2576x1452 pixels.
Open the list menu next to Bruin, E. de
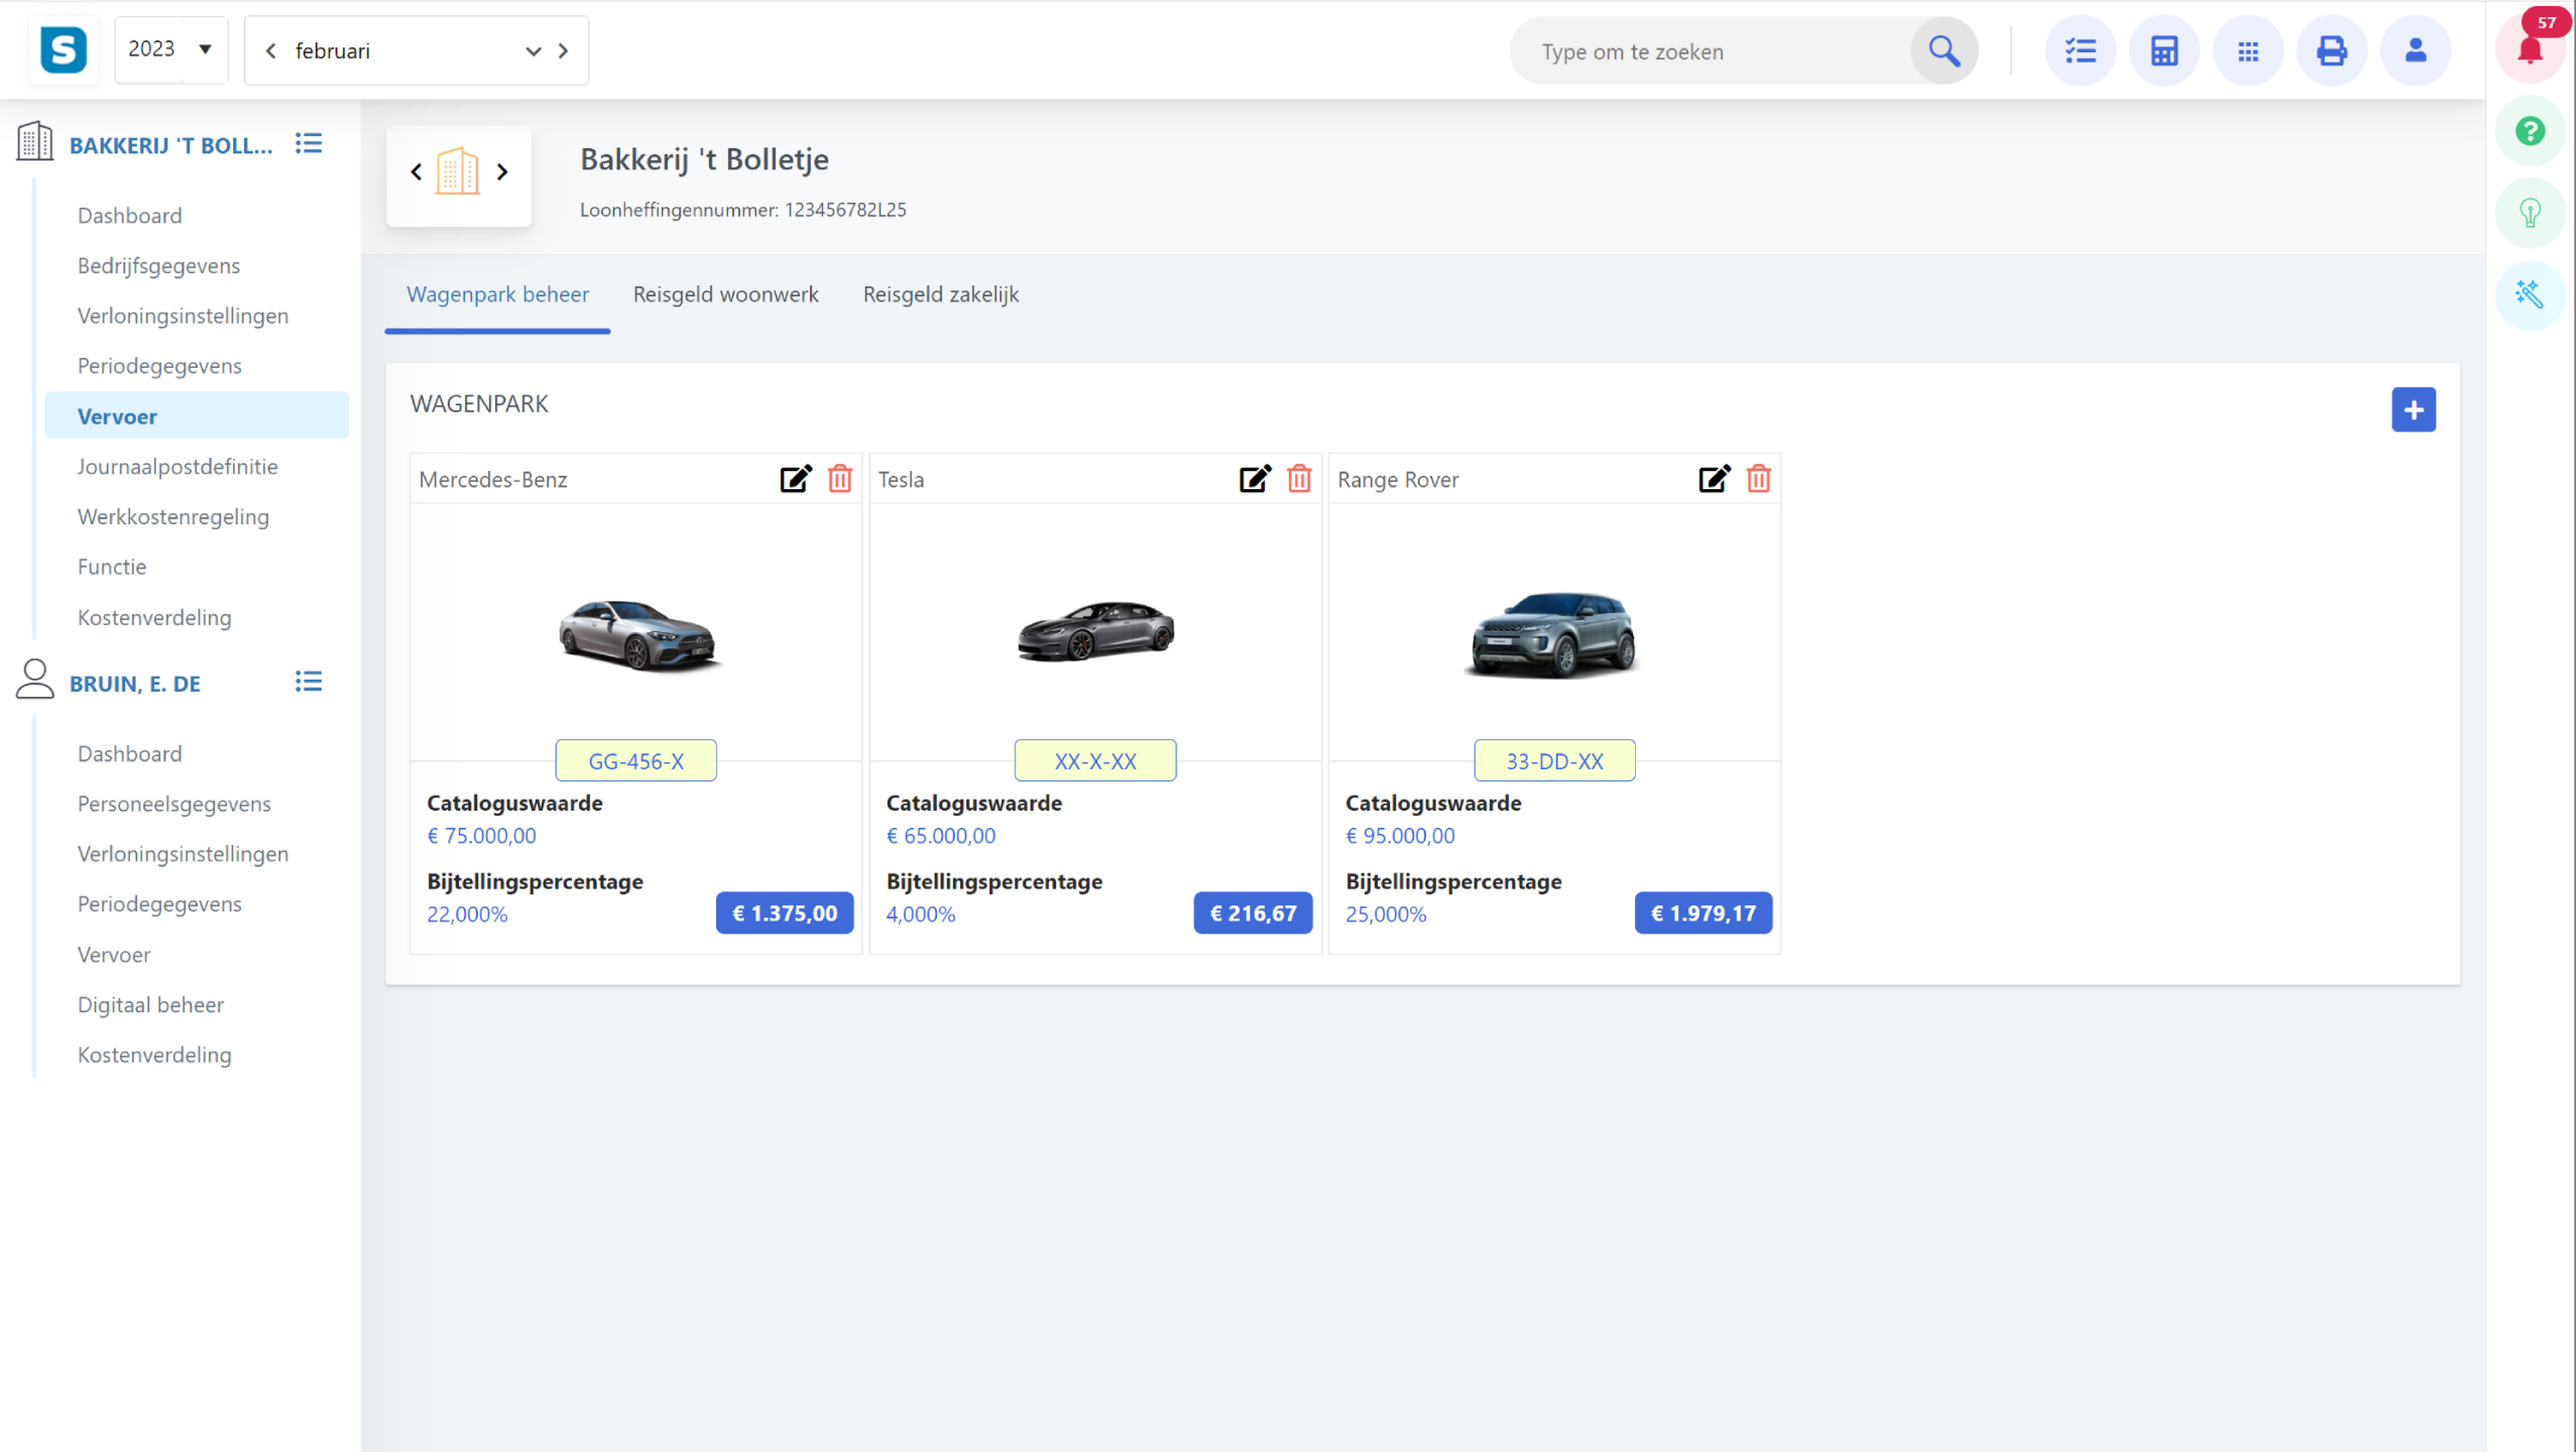(x=308, y=682)
